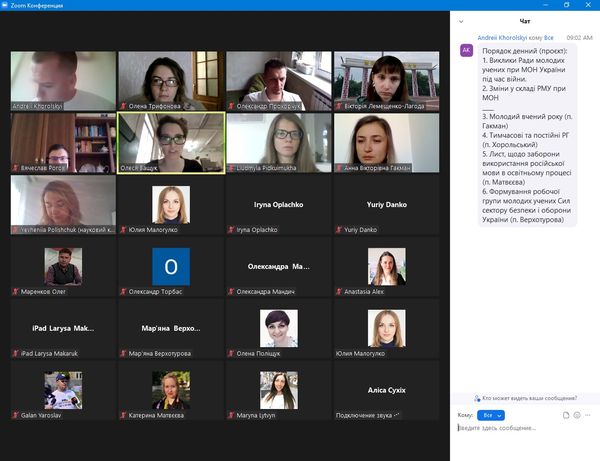Screen dimensions: 600x461
Task: Select Олександр Торбас's tile with the O avatar
Action: [x=171, y=268]
